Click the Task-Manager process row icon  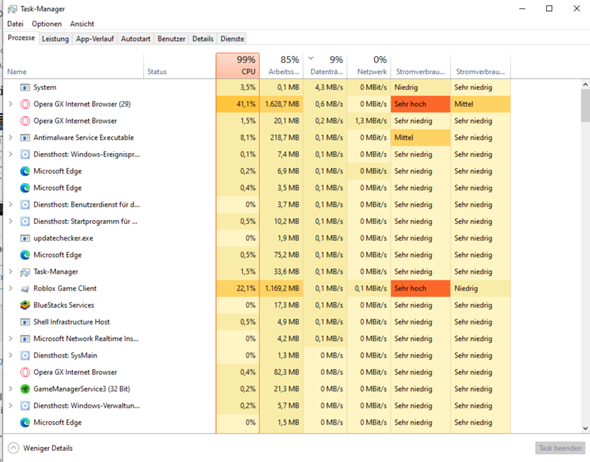[x=25, y=272]
